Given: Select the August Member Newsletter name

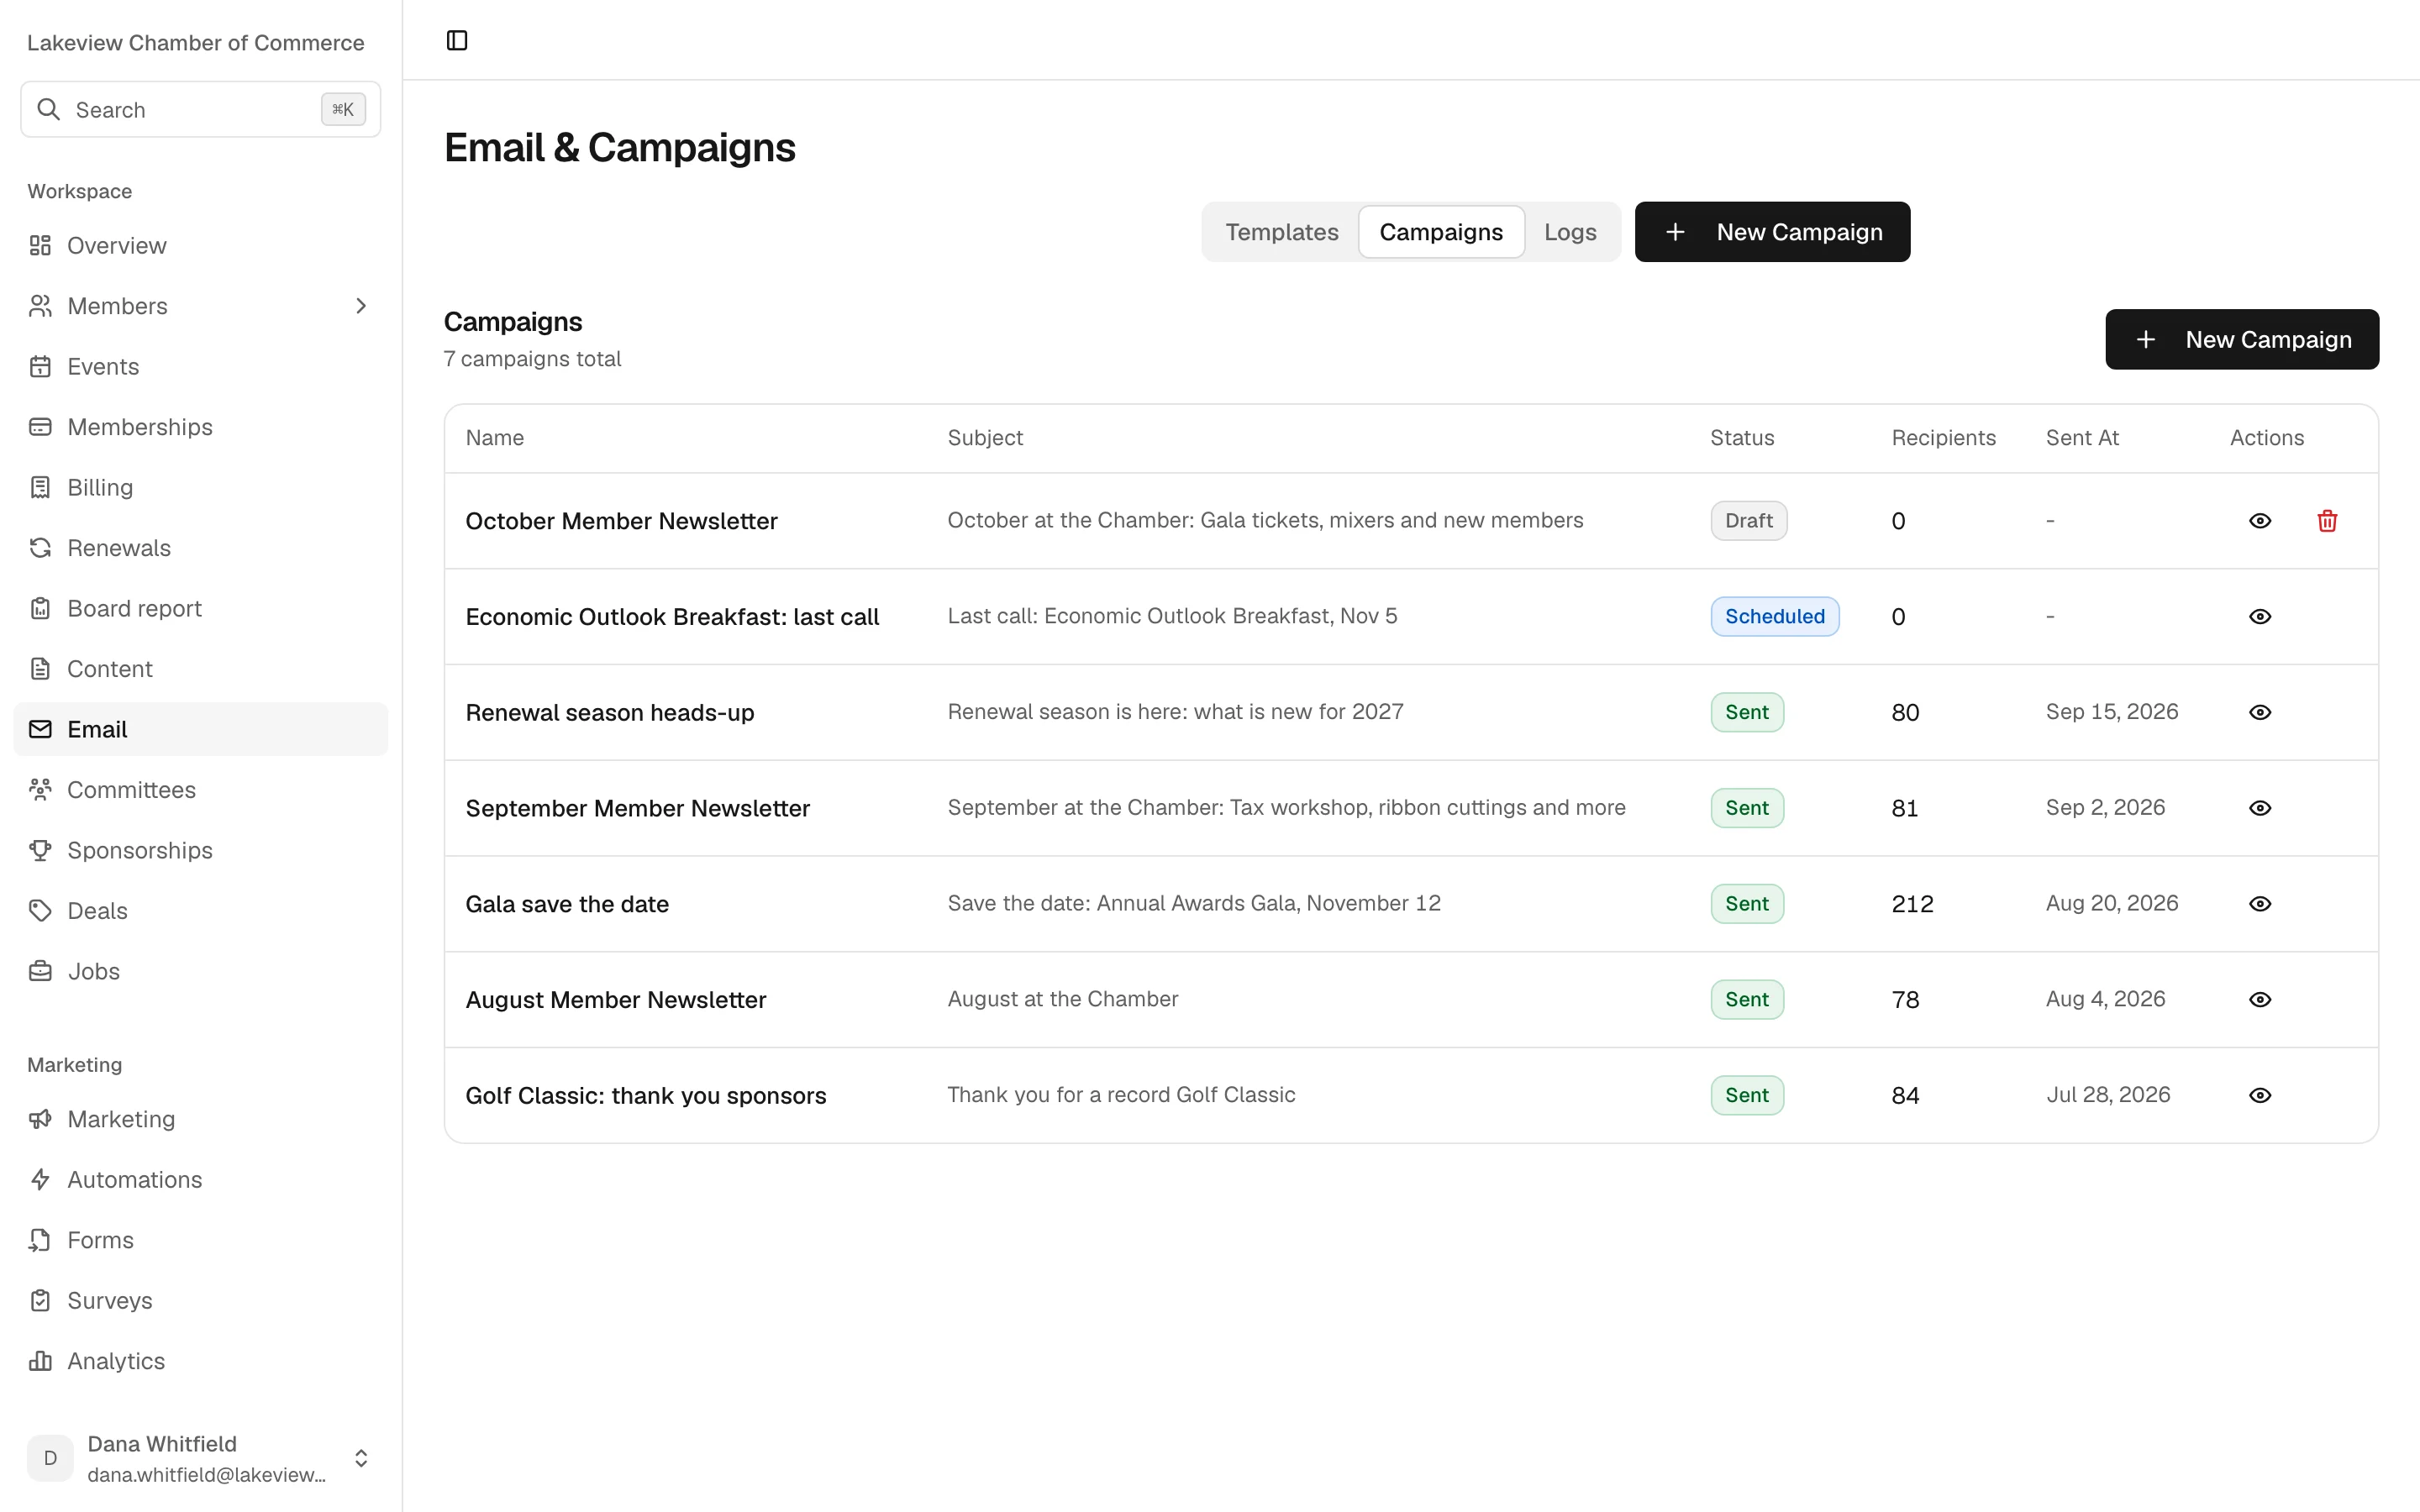Looking at the screenshot, I should [x=616, y=1000].
